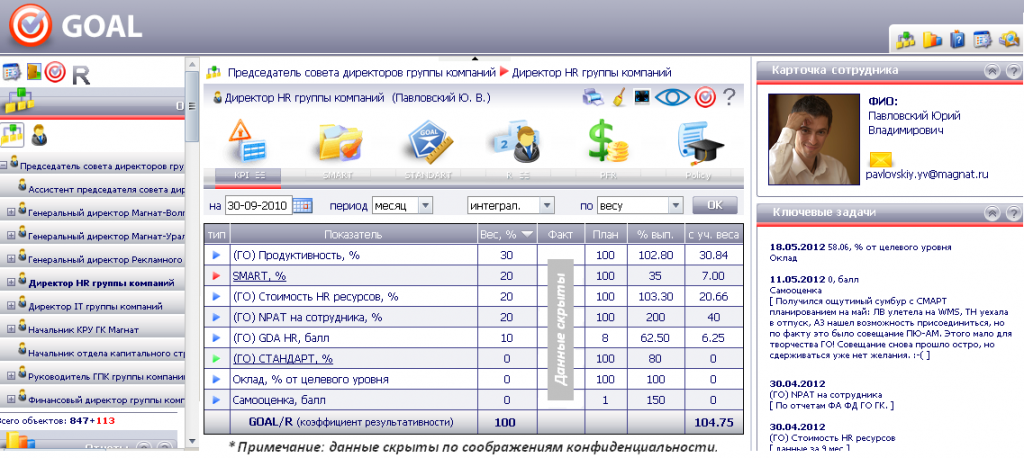Switch to the STANDART tab
Image resolution: width=1024 pixels, height=458 pixels.
point(428,175)
